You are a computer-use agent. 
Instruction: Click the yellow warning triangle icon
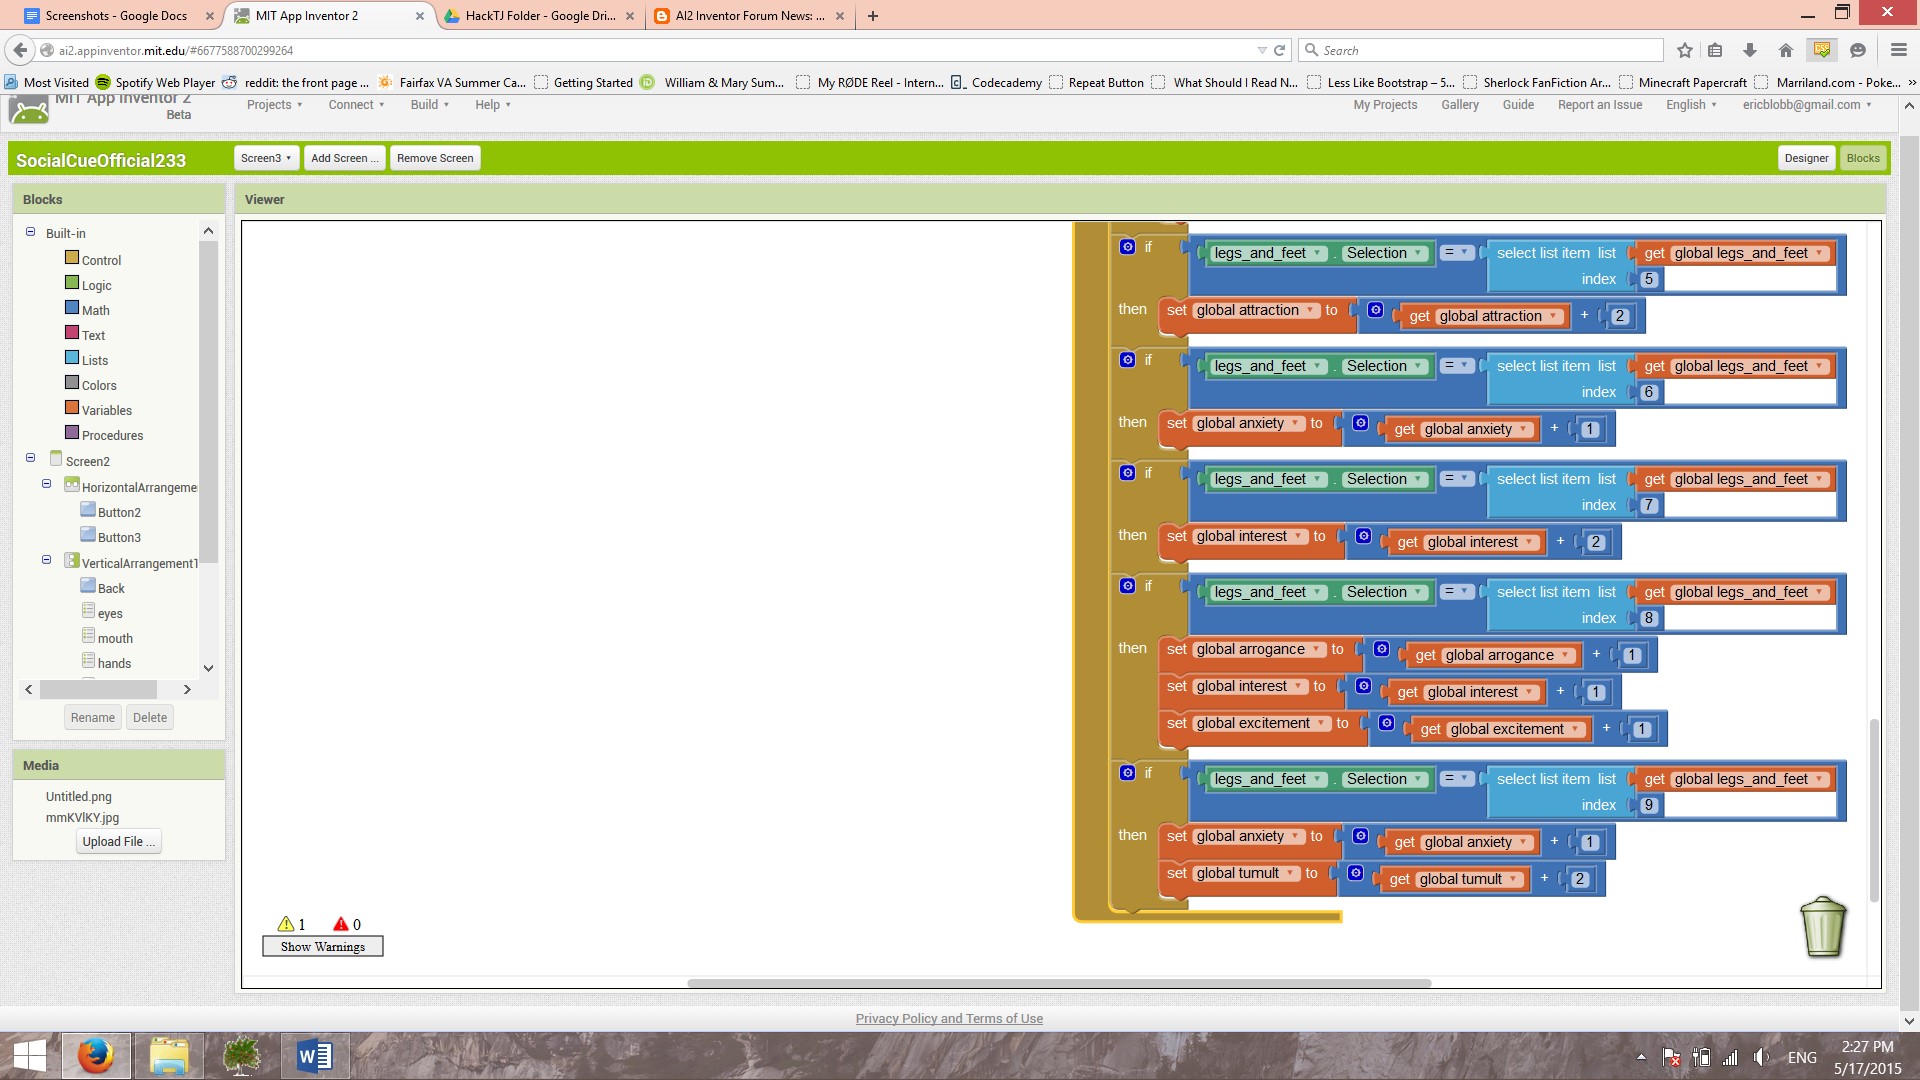[x=286, y=924]
